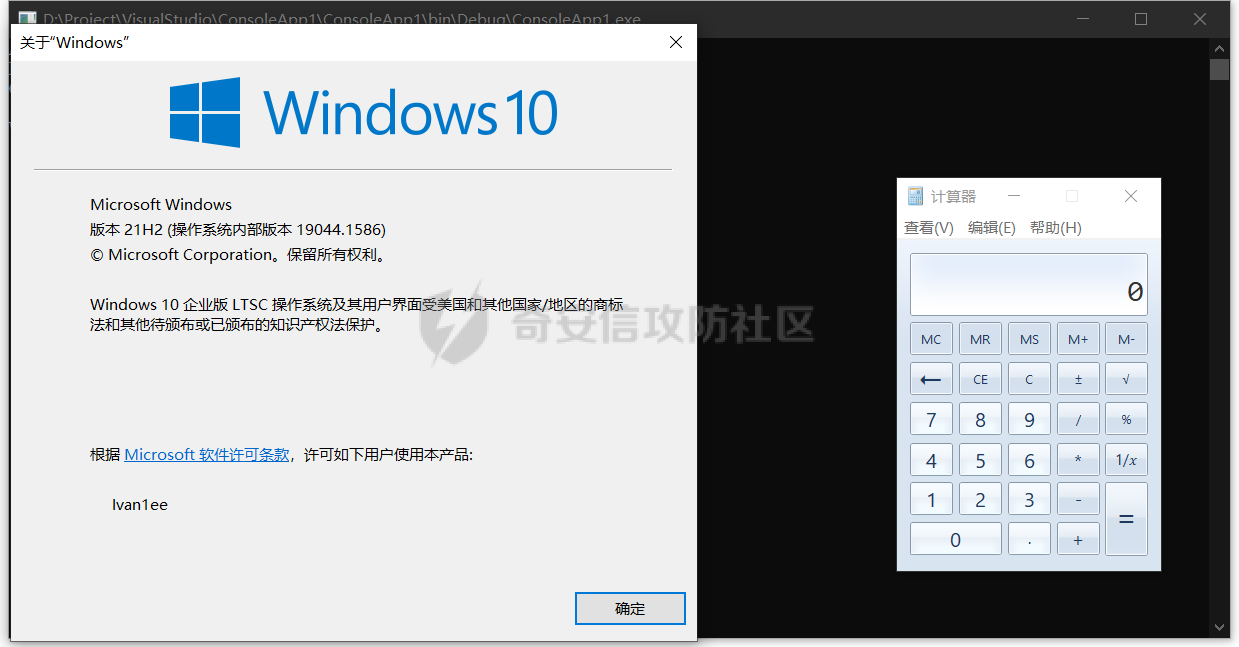Click the console window scrollbar down arrow
The image size is (1239, 647).
pyautogui.click(x=1219, y=627)
